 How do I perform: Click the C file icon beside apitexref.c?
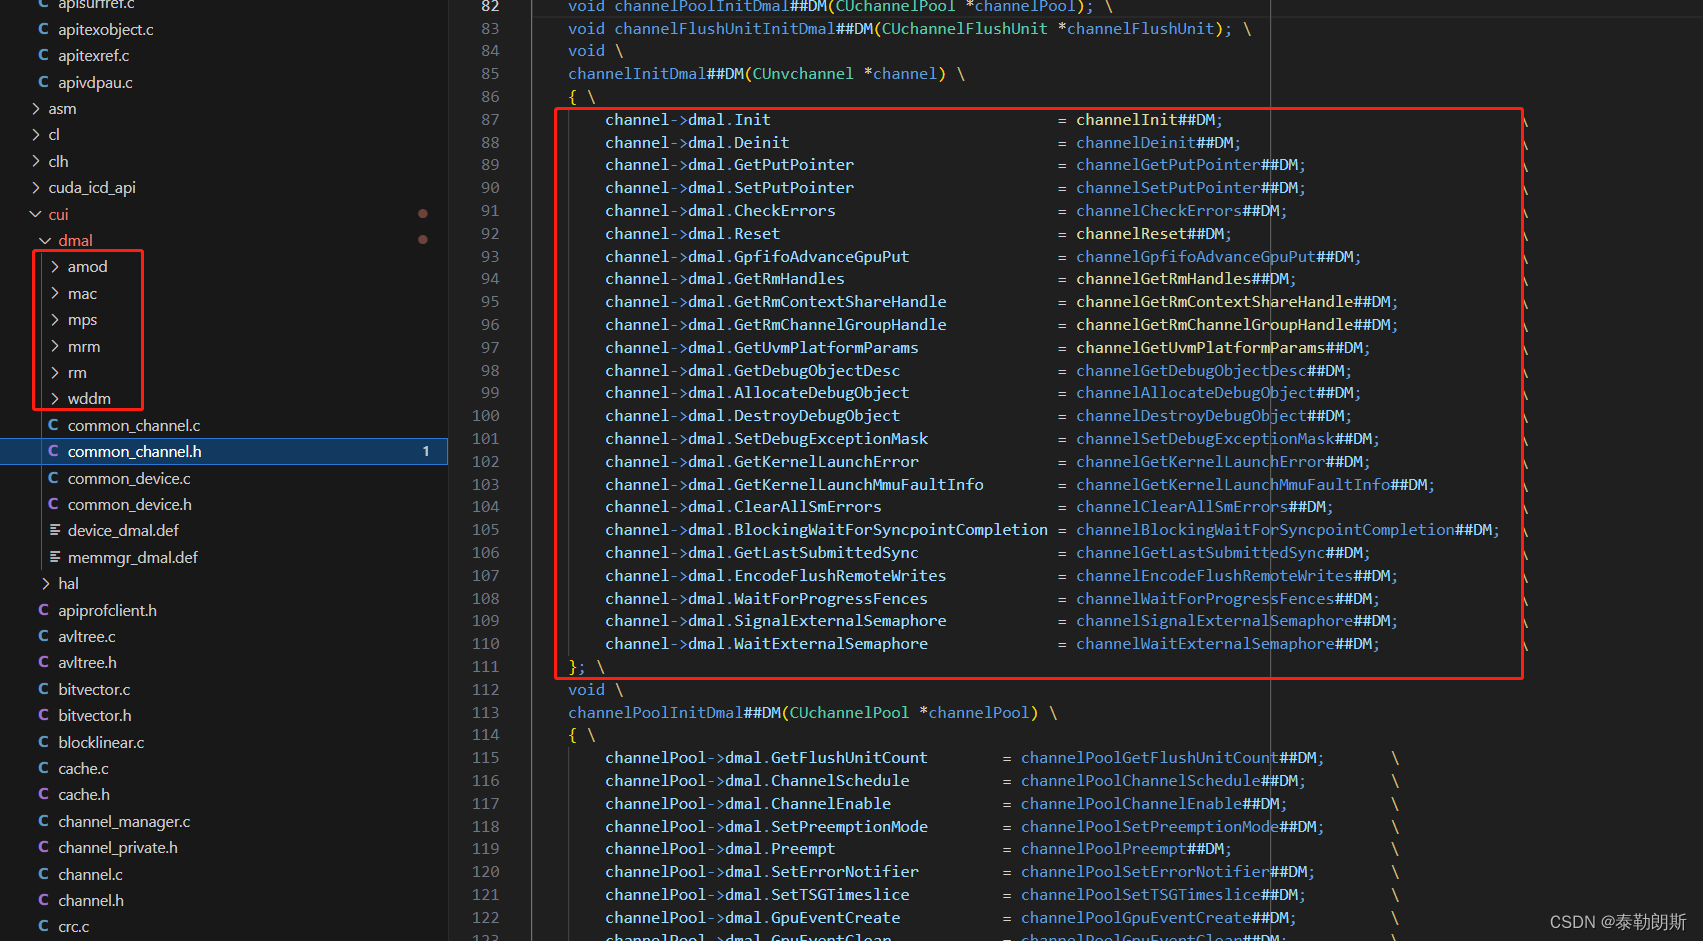(43, 55)
